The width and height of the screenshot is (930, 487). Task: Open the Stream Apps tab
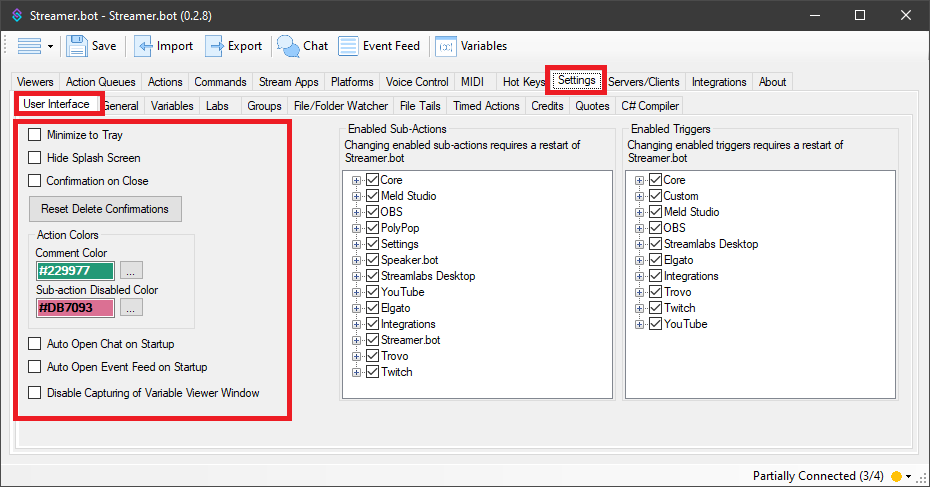coord(289,82)
